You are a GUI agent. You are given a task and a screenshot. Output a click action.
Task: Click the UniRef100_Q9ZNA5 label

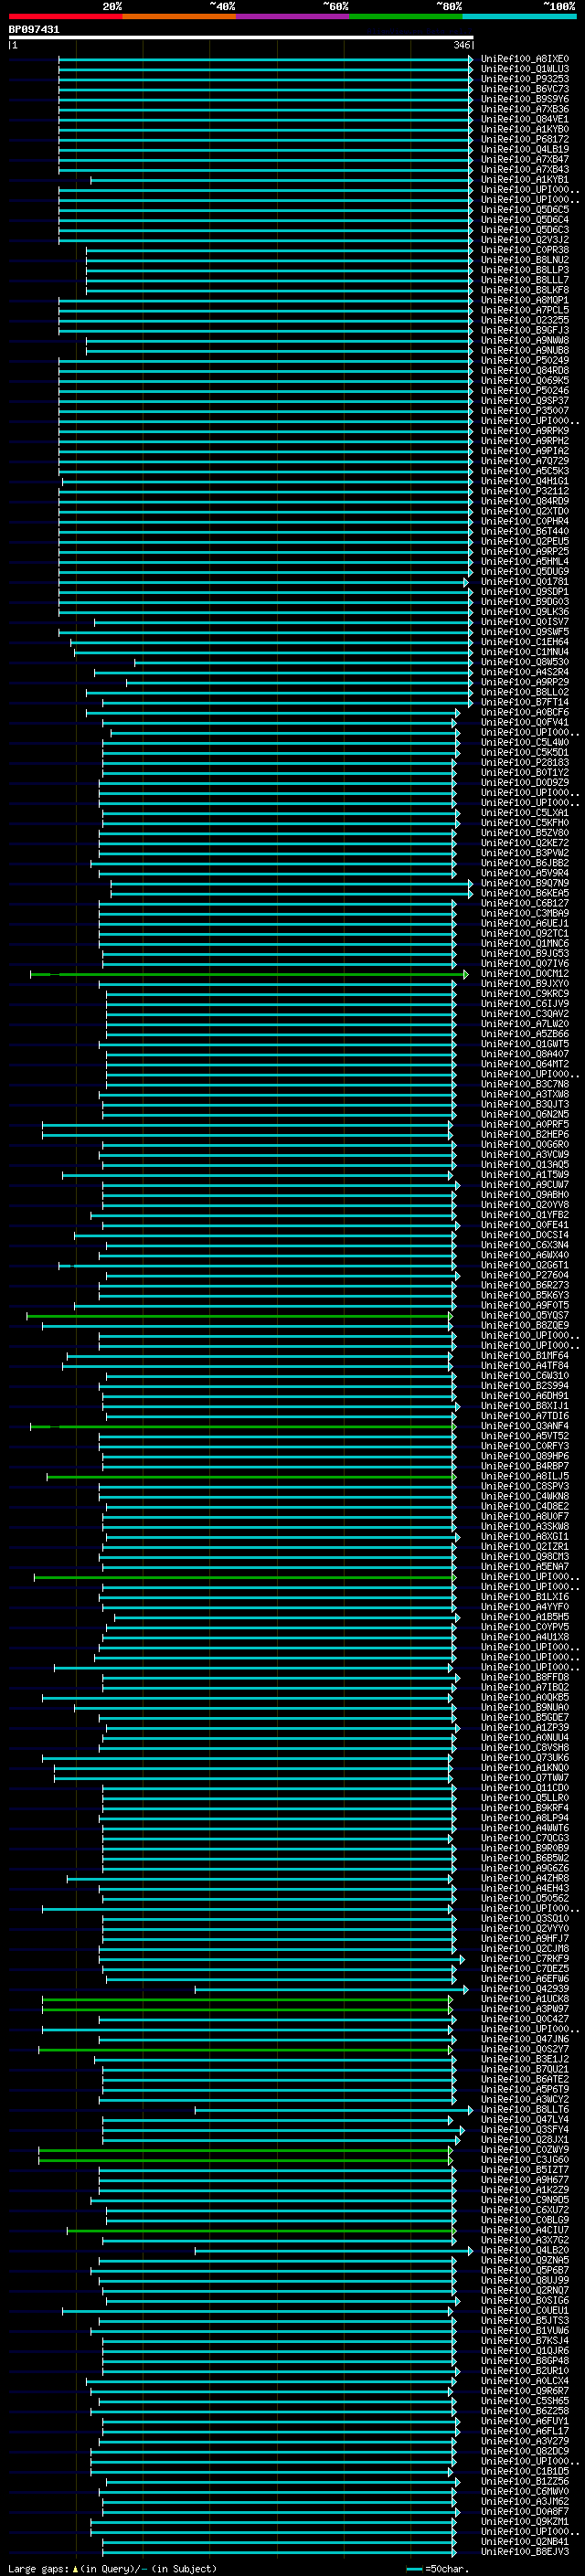(x=524, y=2260)
